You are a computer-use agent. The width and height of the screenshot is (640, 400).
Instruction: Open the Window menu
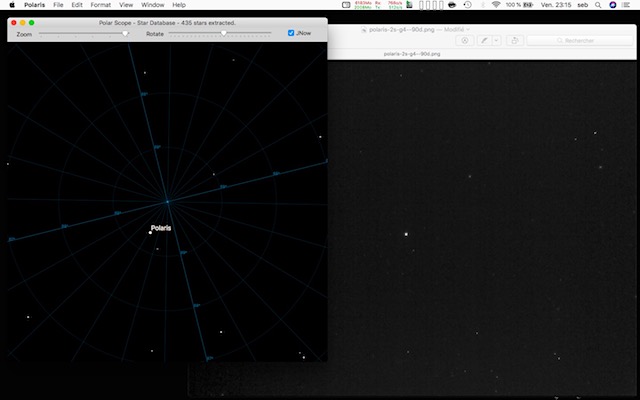click(x=152, y=5)
